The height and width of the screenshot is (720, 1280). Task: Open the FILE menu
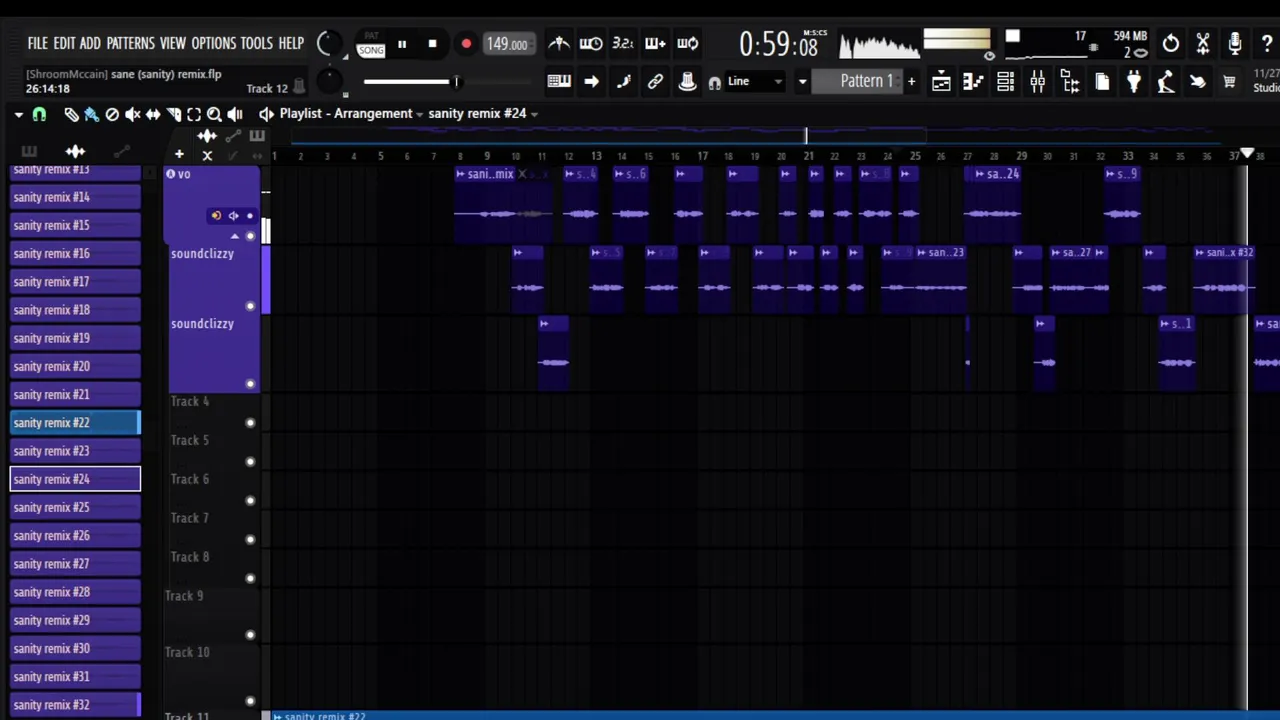(x=38, y=43)
